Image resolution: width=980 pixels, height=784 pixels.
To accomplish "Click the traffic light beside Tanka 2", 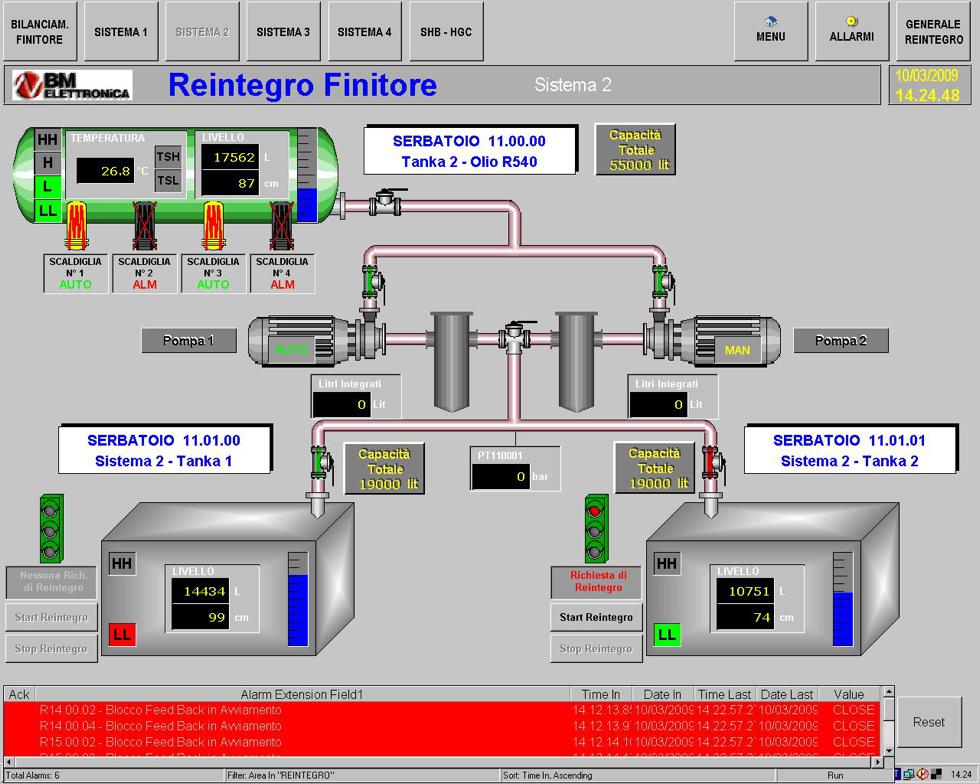I will [596, 529].
